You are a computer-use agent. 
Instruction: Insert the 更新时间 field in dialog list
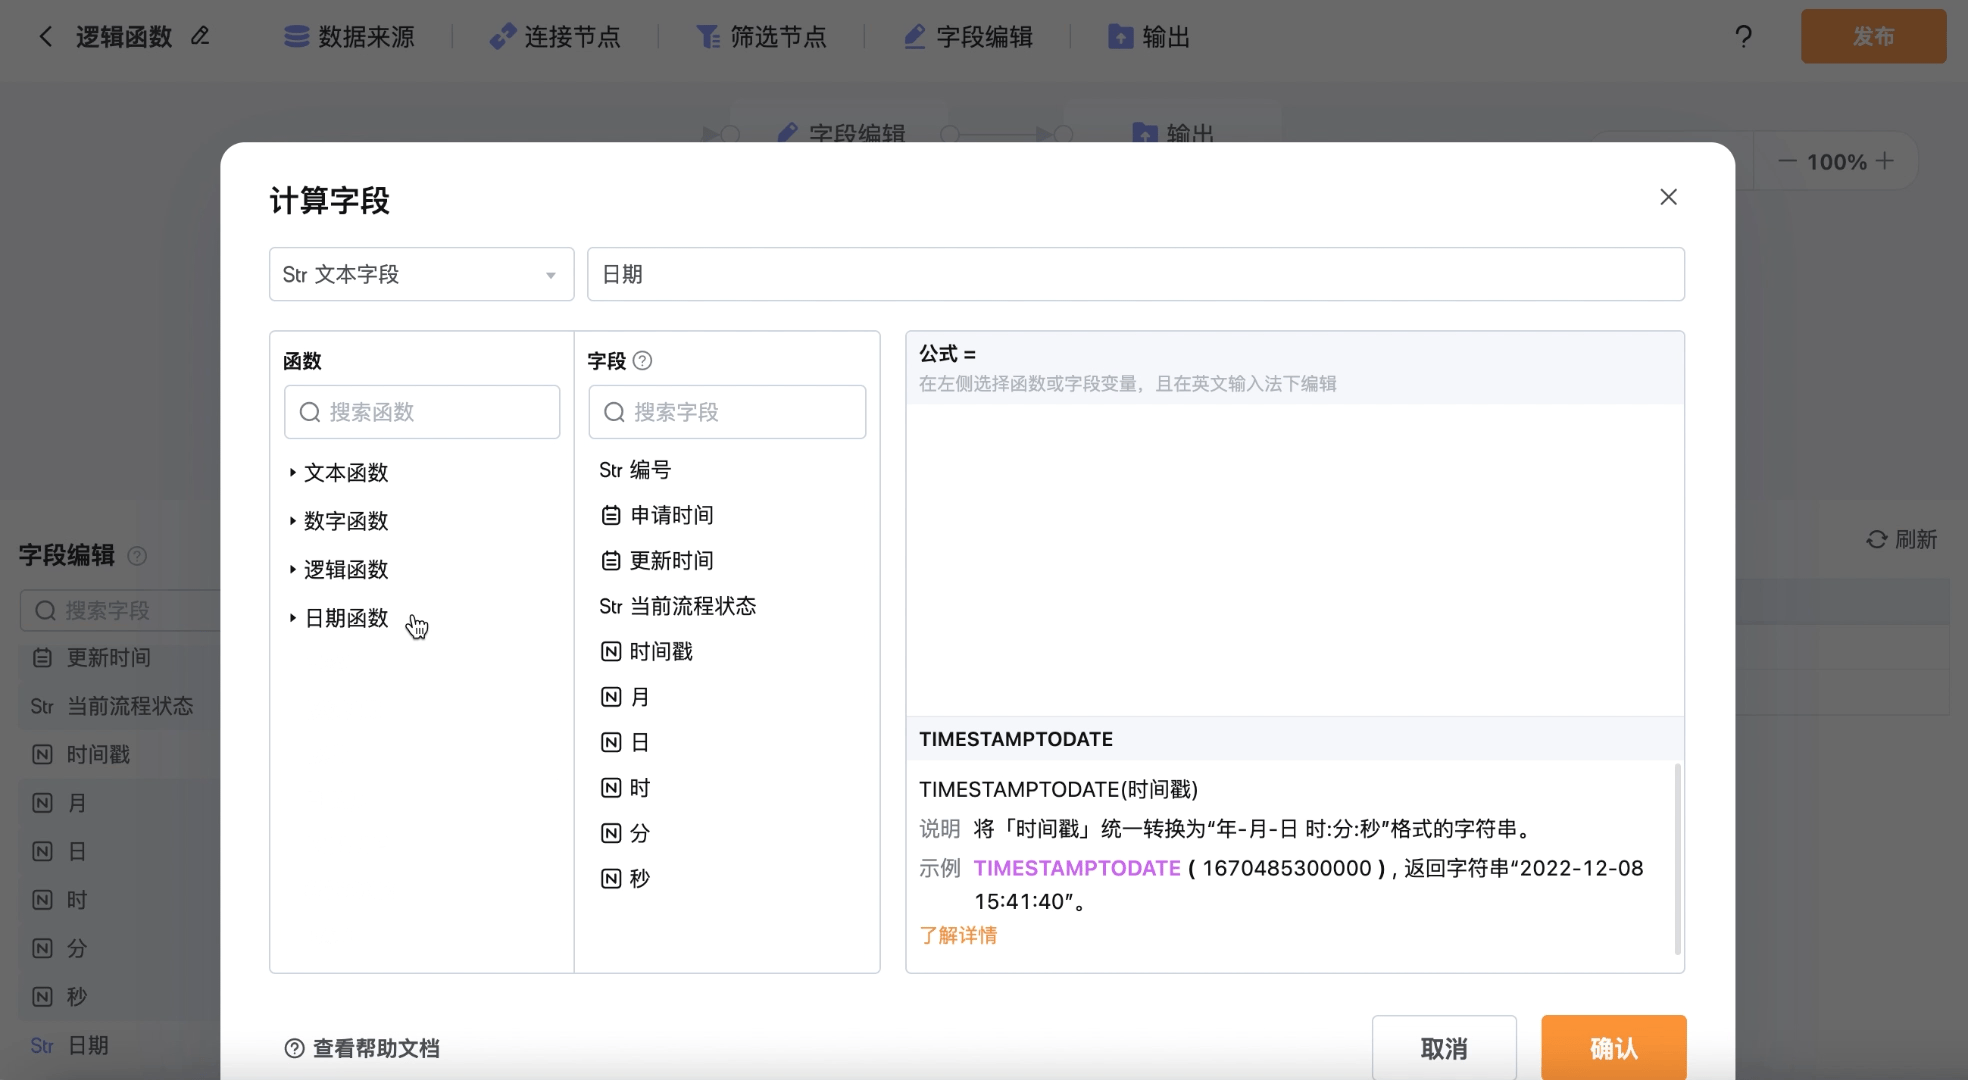[x=657, y=560]
